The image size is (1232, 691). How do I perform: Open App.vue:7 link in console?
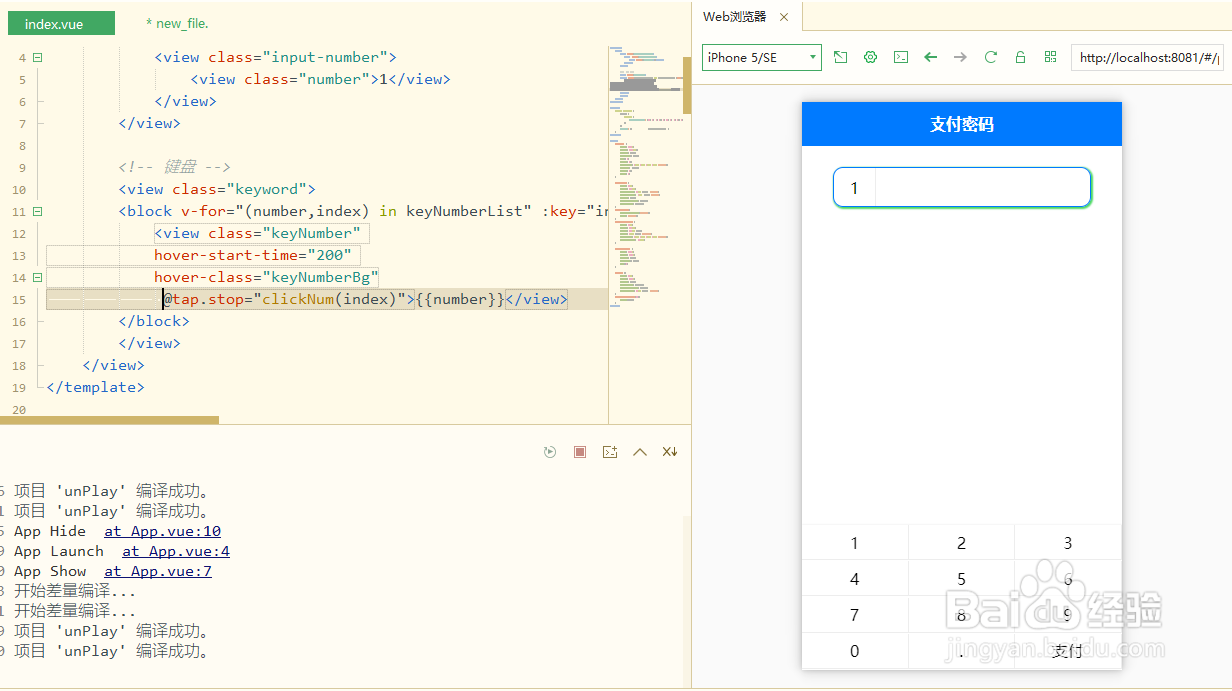pyautogui.click(x=158, y=571)
